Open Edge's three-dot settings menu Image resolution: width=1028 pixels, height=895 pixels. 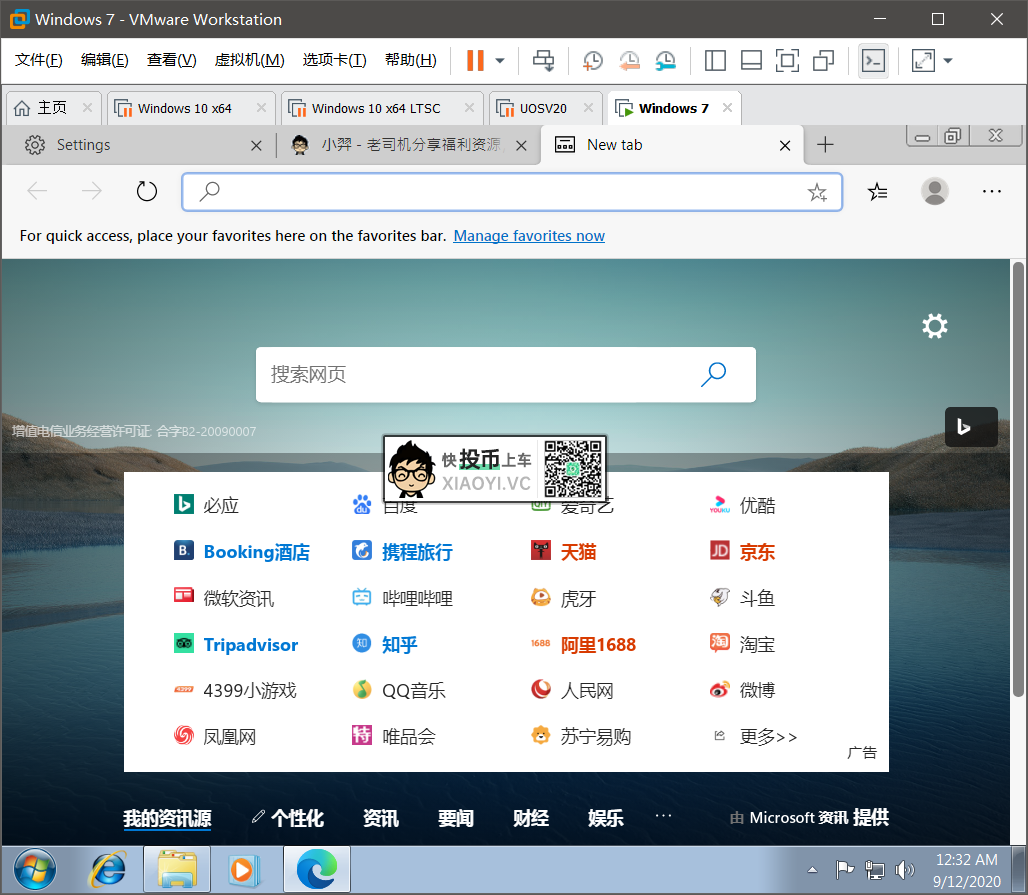click(991, 192)
